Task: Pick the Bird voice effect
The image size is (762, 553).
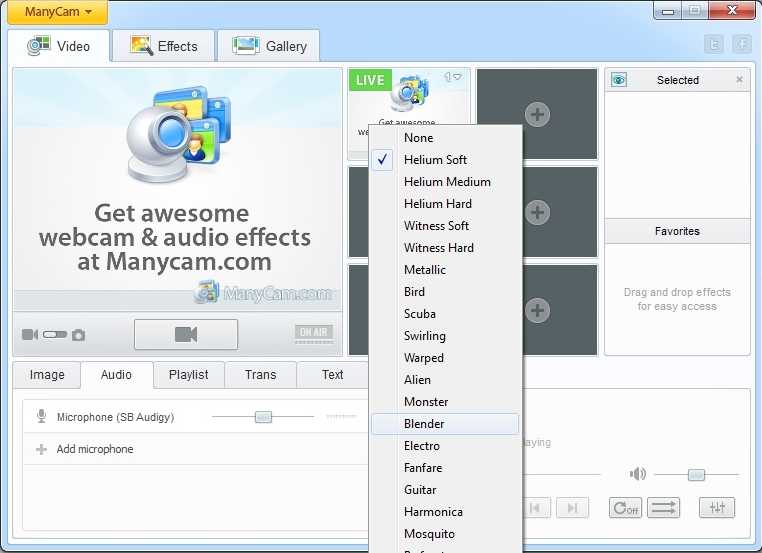Action: [445, 292]
